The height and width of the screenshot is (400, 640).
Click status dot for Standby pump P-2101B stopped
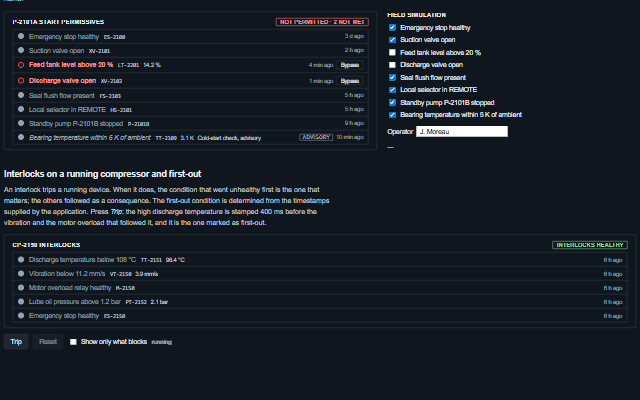(21, 123)
